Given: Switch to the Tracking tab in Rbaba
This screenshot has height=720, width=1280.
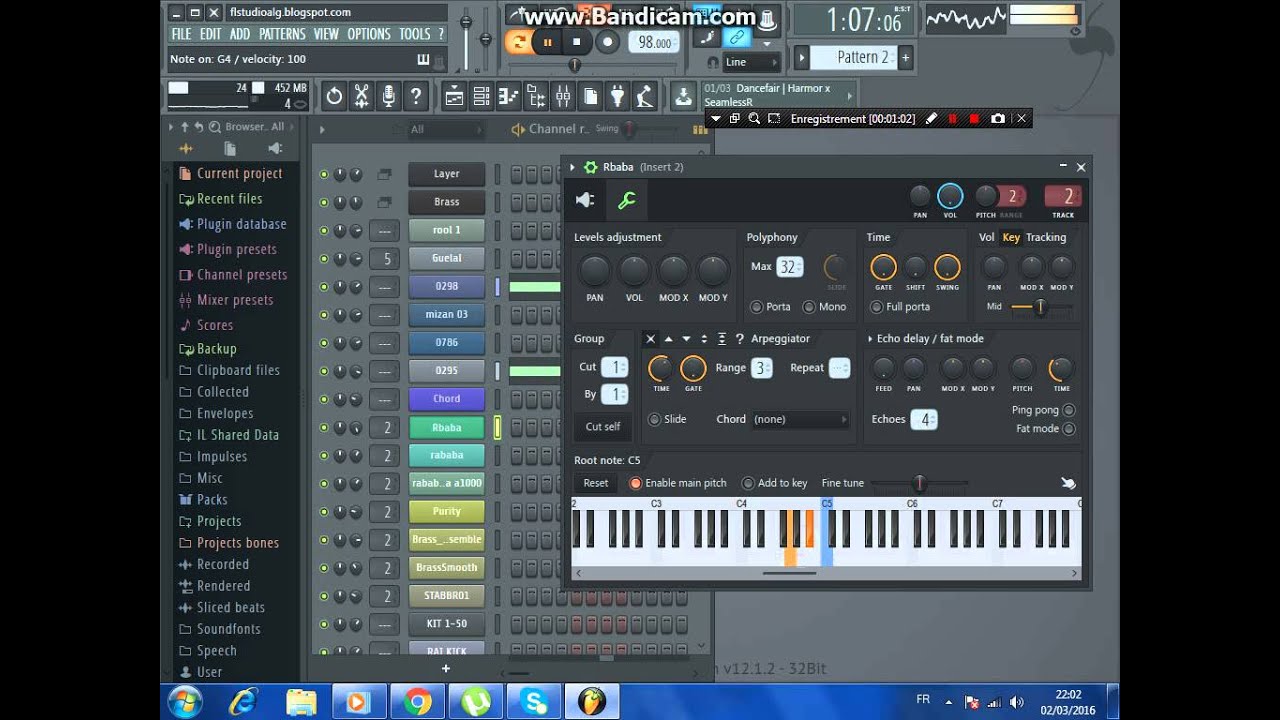Looking at the screenshot, I should click(1046, 237).
